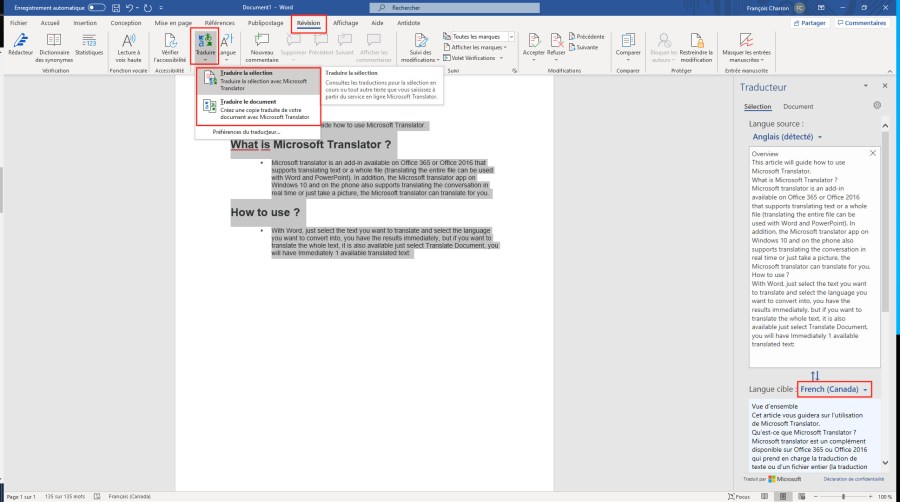Swap source and target languages arrows
900x502 pixels.
point(814,375)
